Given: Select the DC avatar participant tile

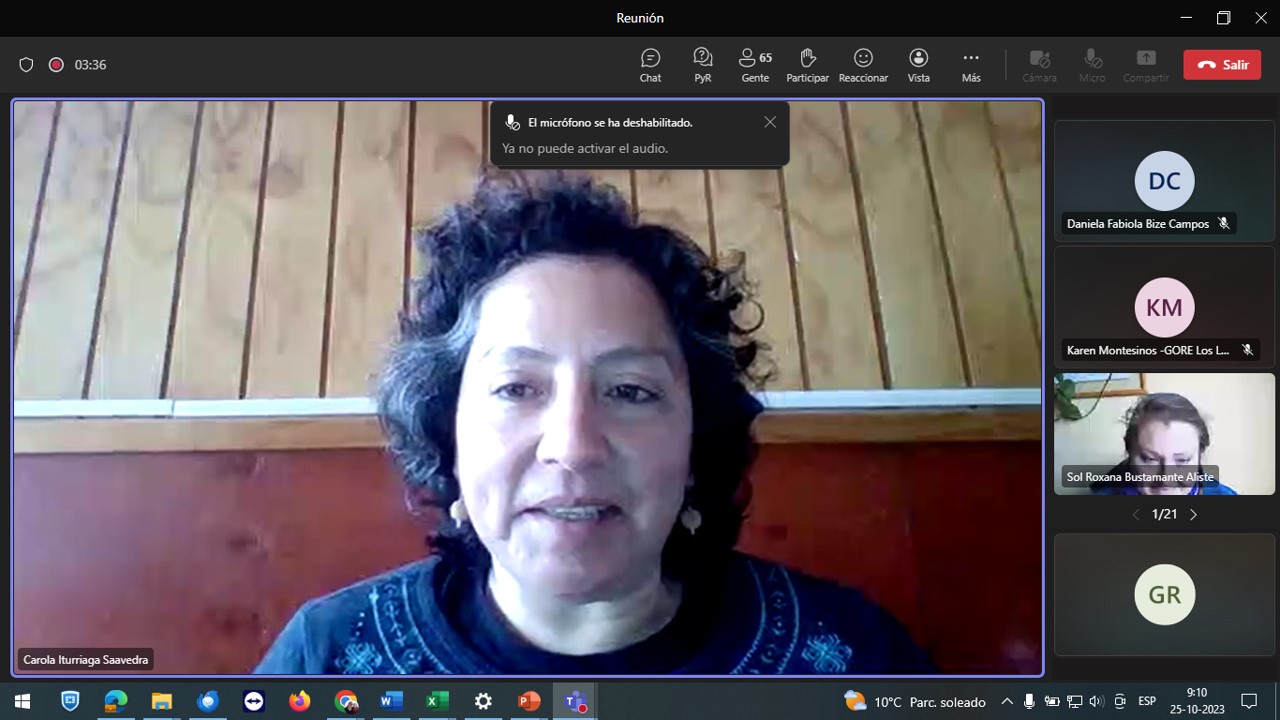Looking at the screenshot, I should [1164, 181].
